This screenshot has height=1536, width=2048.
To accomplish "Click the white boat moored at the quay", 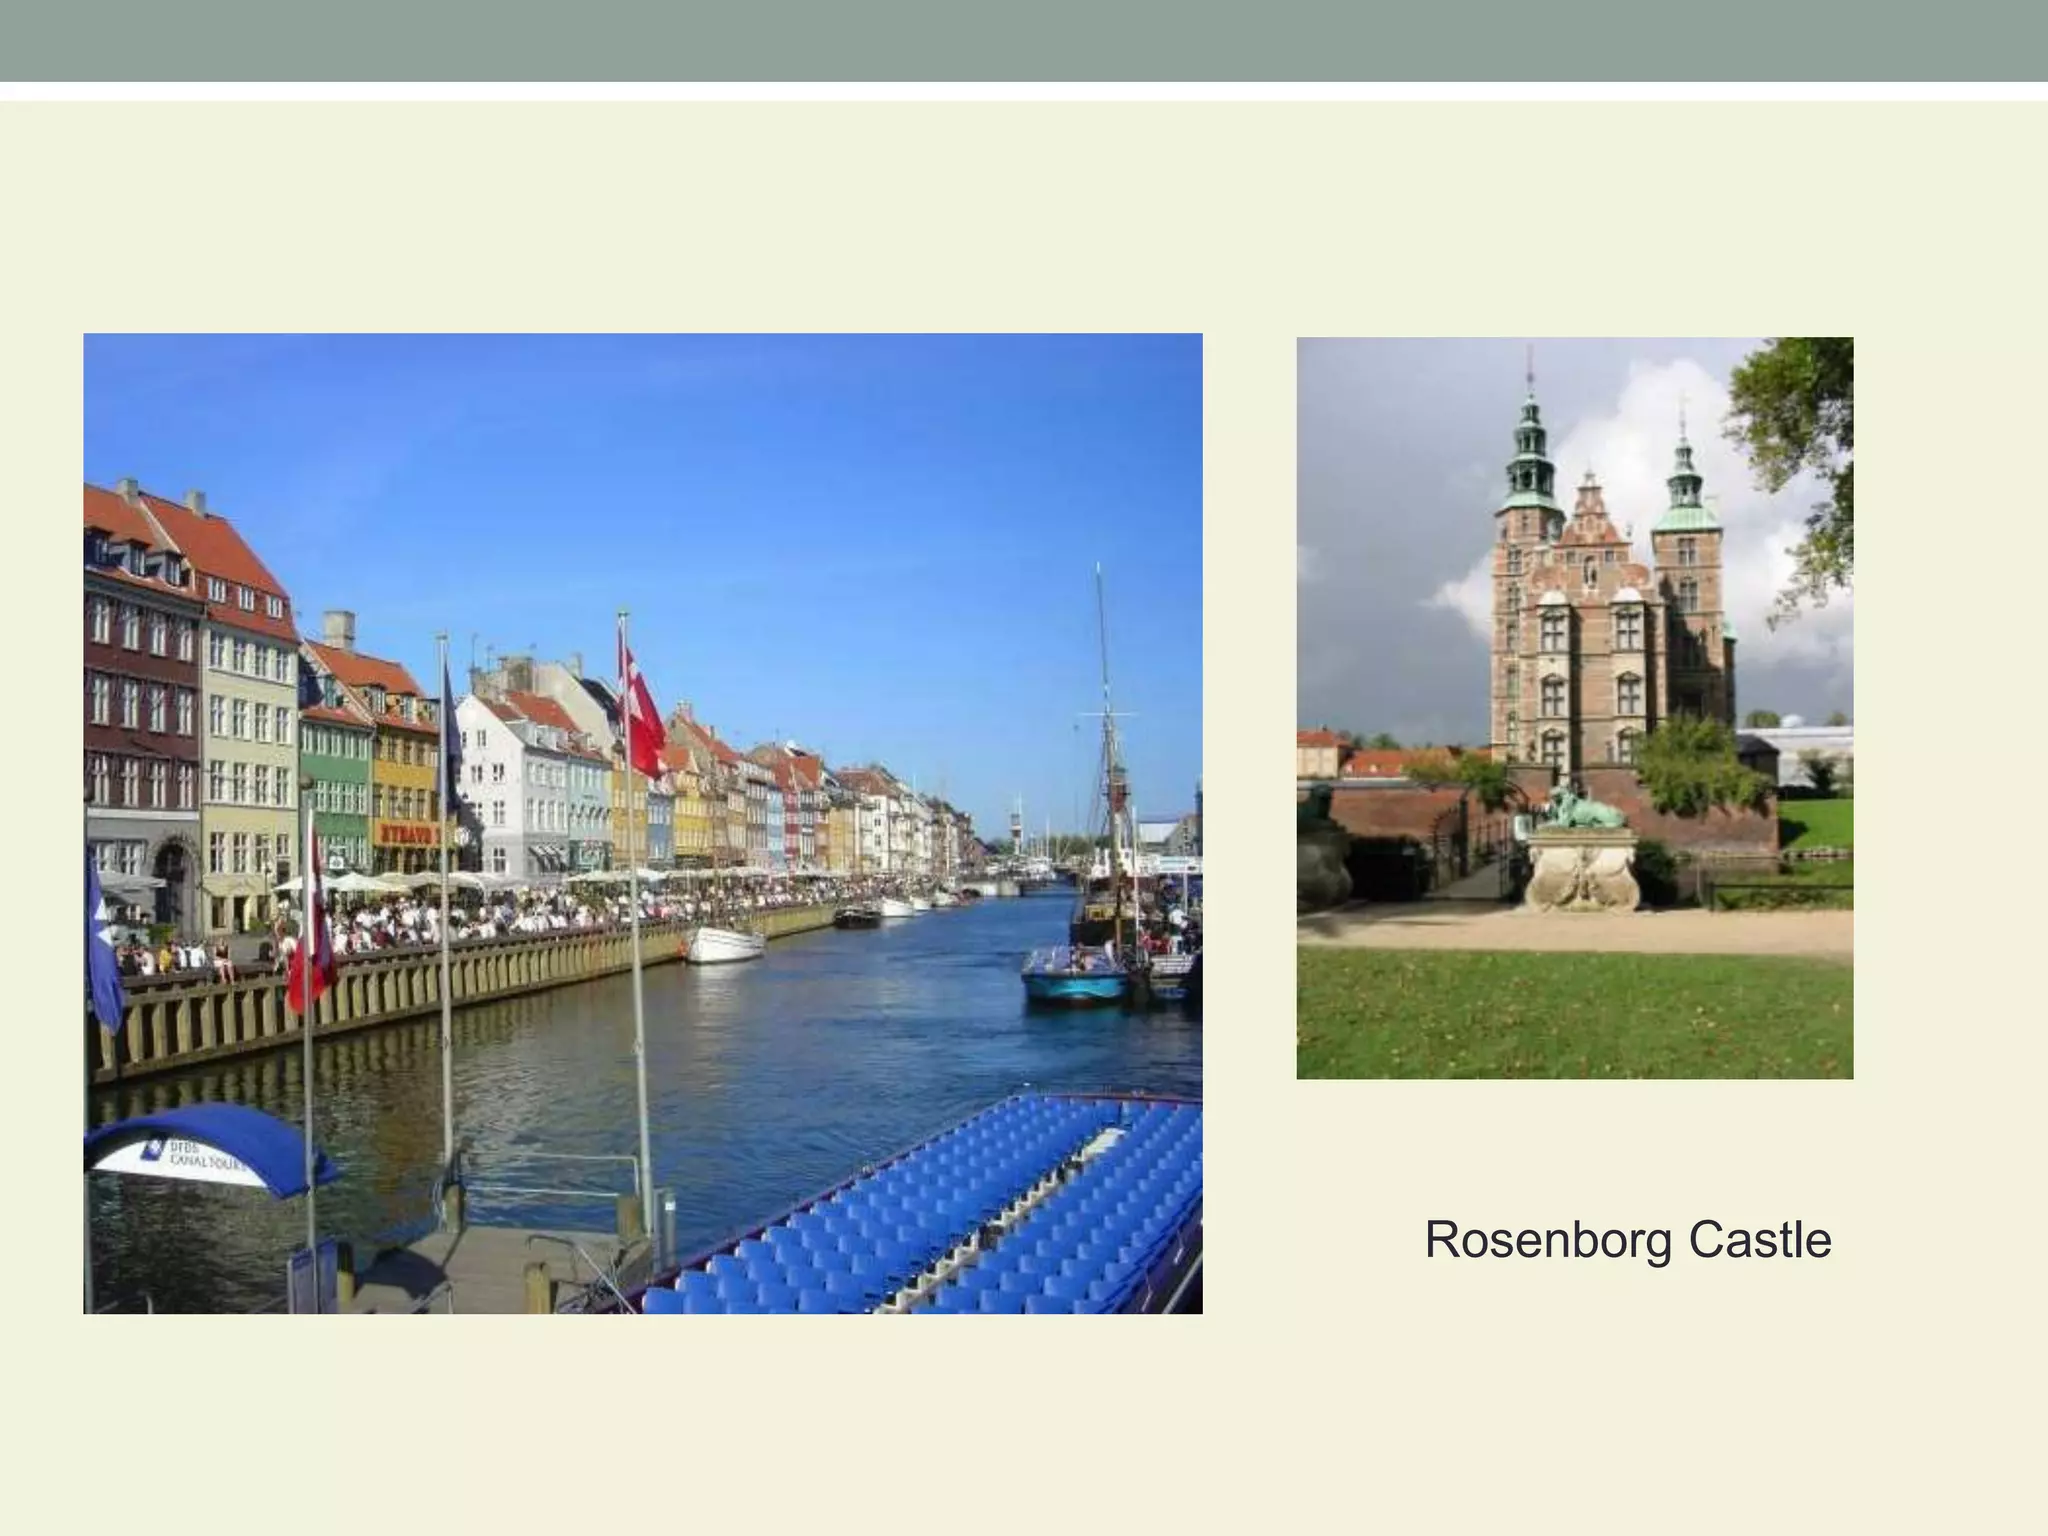I will click(x=725, y=943).
